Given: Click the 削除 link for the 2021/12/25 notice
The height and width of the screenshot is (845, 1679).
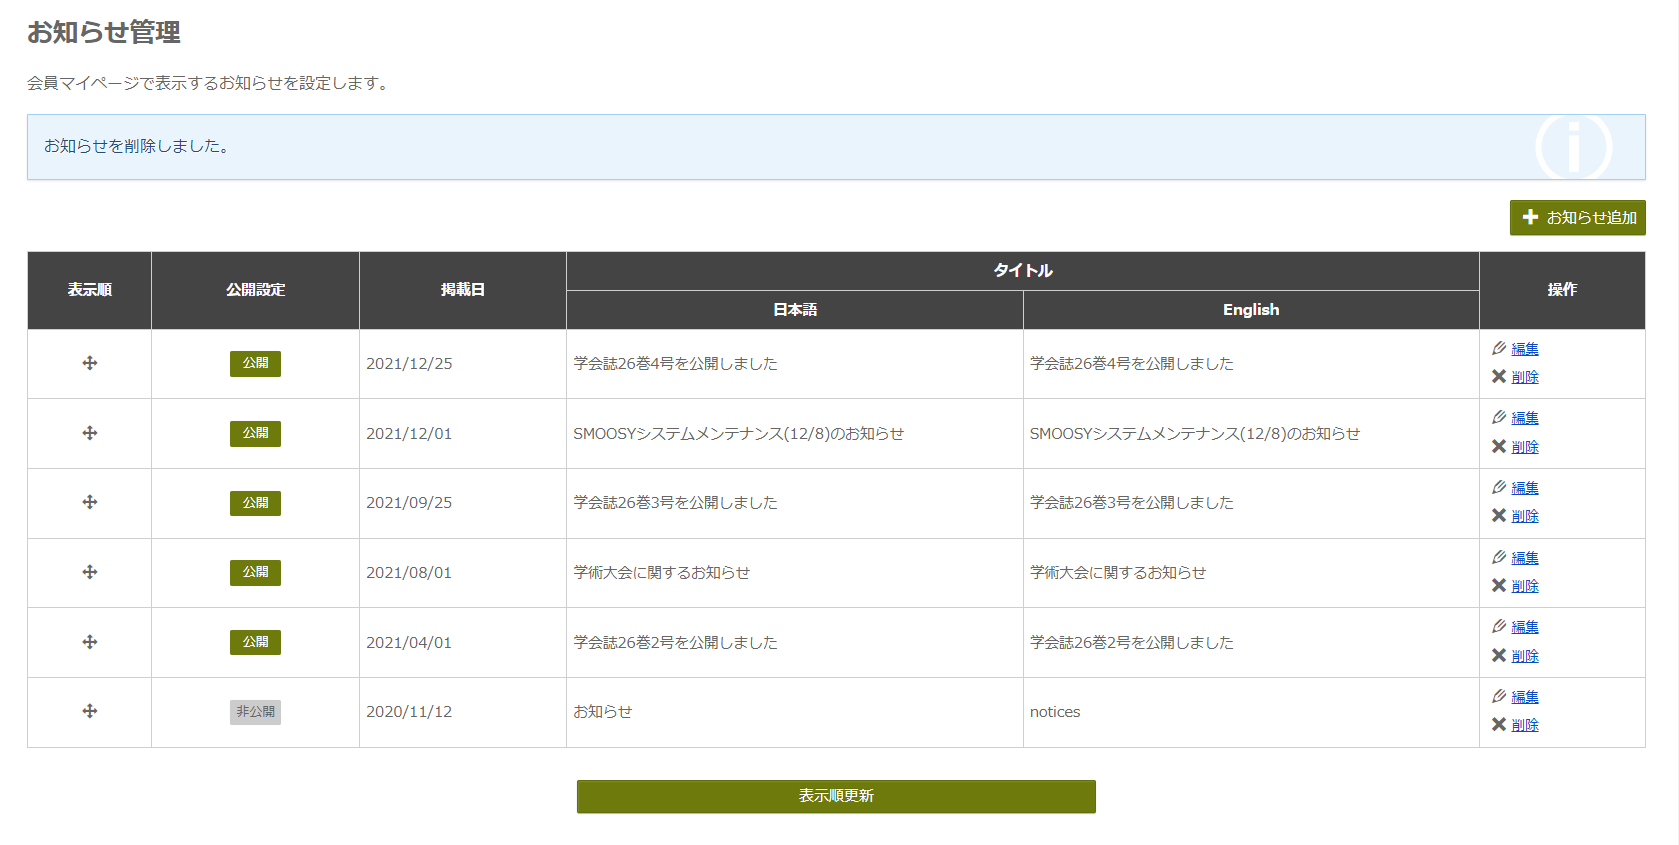Looking at the screenshot, I should 1525,377.
